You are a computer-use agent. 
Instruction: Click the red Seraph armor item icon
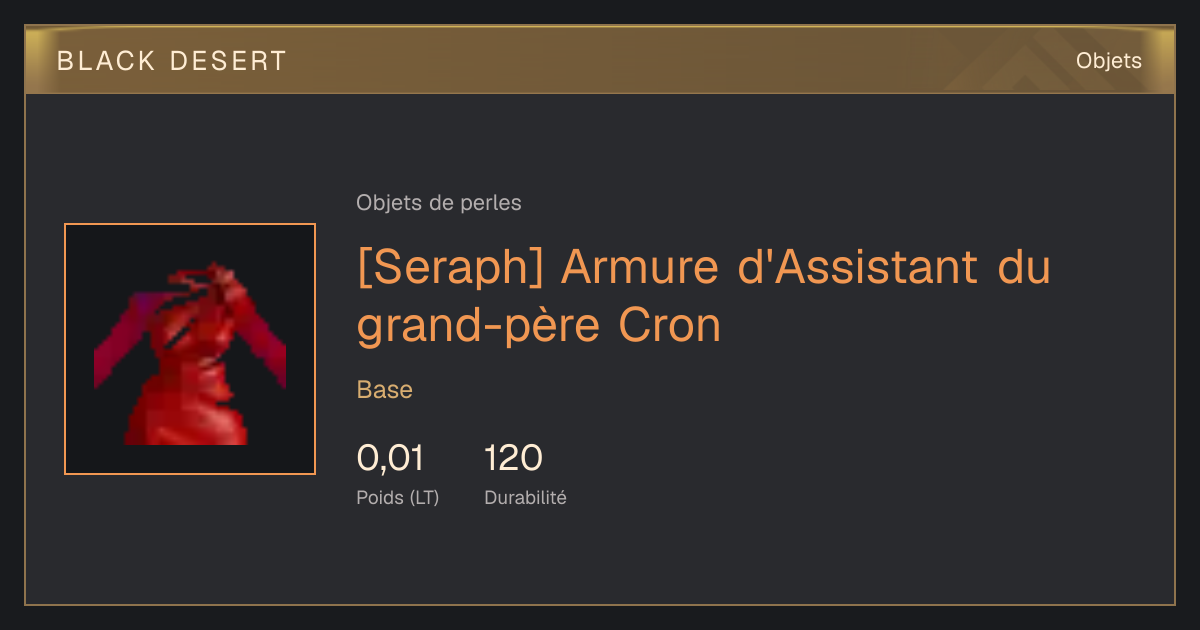190,349
